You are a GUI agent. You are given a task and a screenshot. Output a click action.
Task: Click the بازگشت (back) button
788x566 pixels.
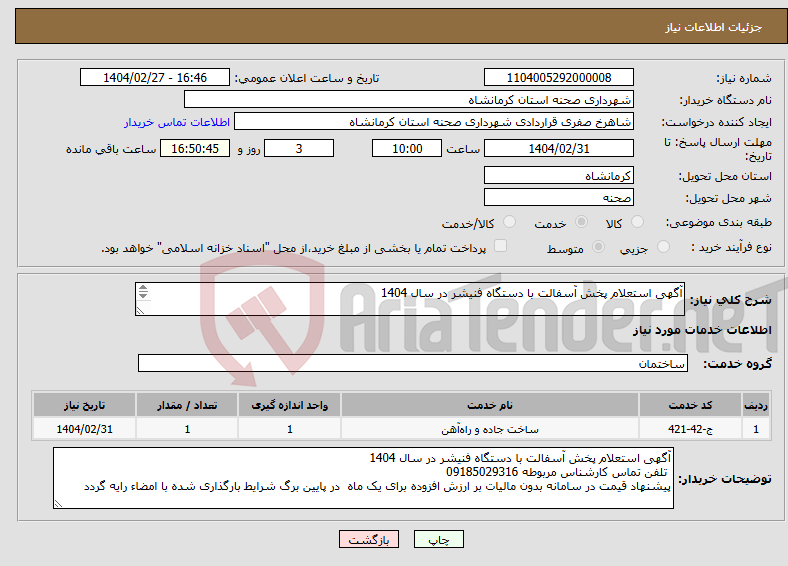click(369, 539)
